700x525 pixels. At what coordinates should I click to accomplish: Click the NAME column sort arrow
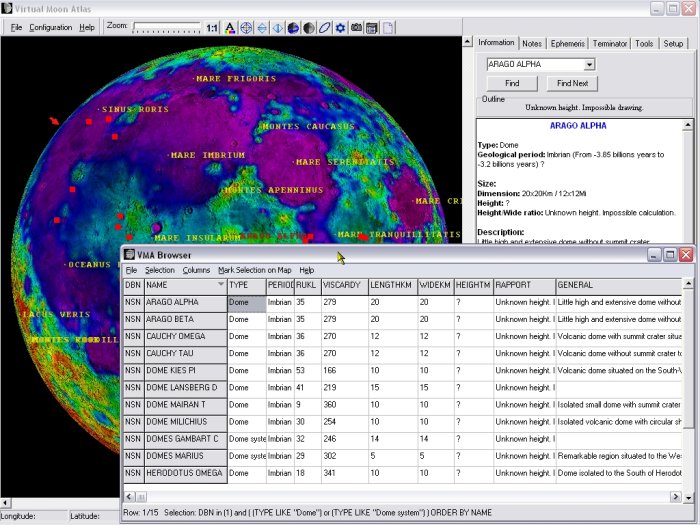(220, 285)
